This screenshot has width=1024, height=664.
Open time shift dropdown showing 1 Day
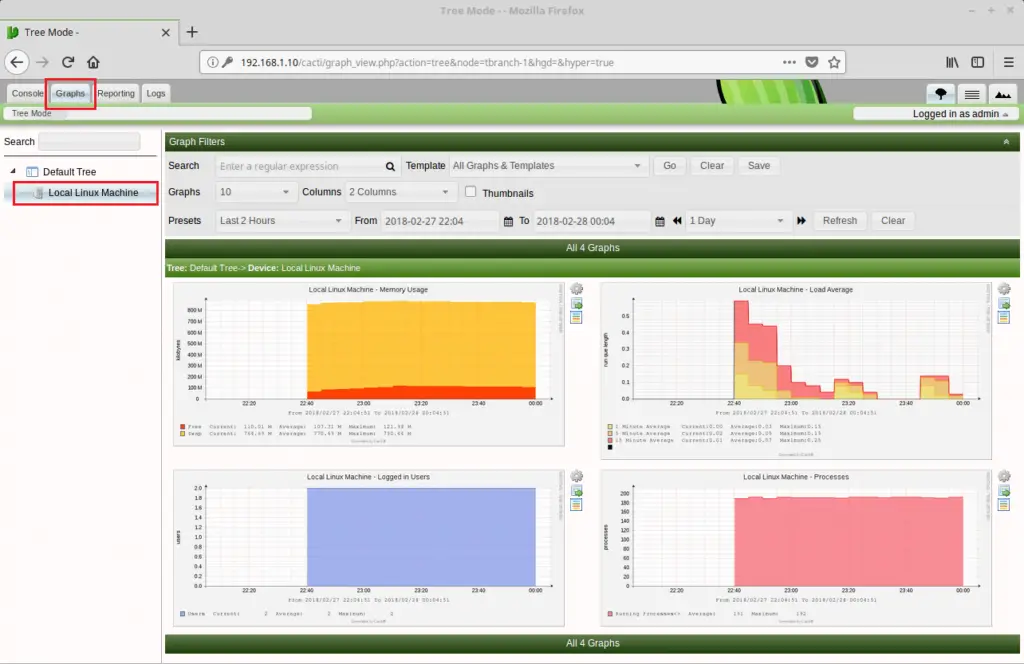click(737, 221)
